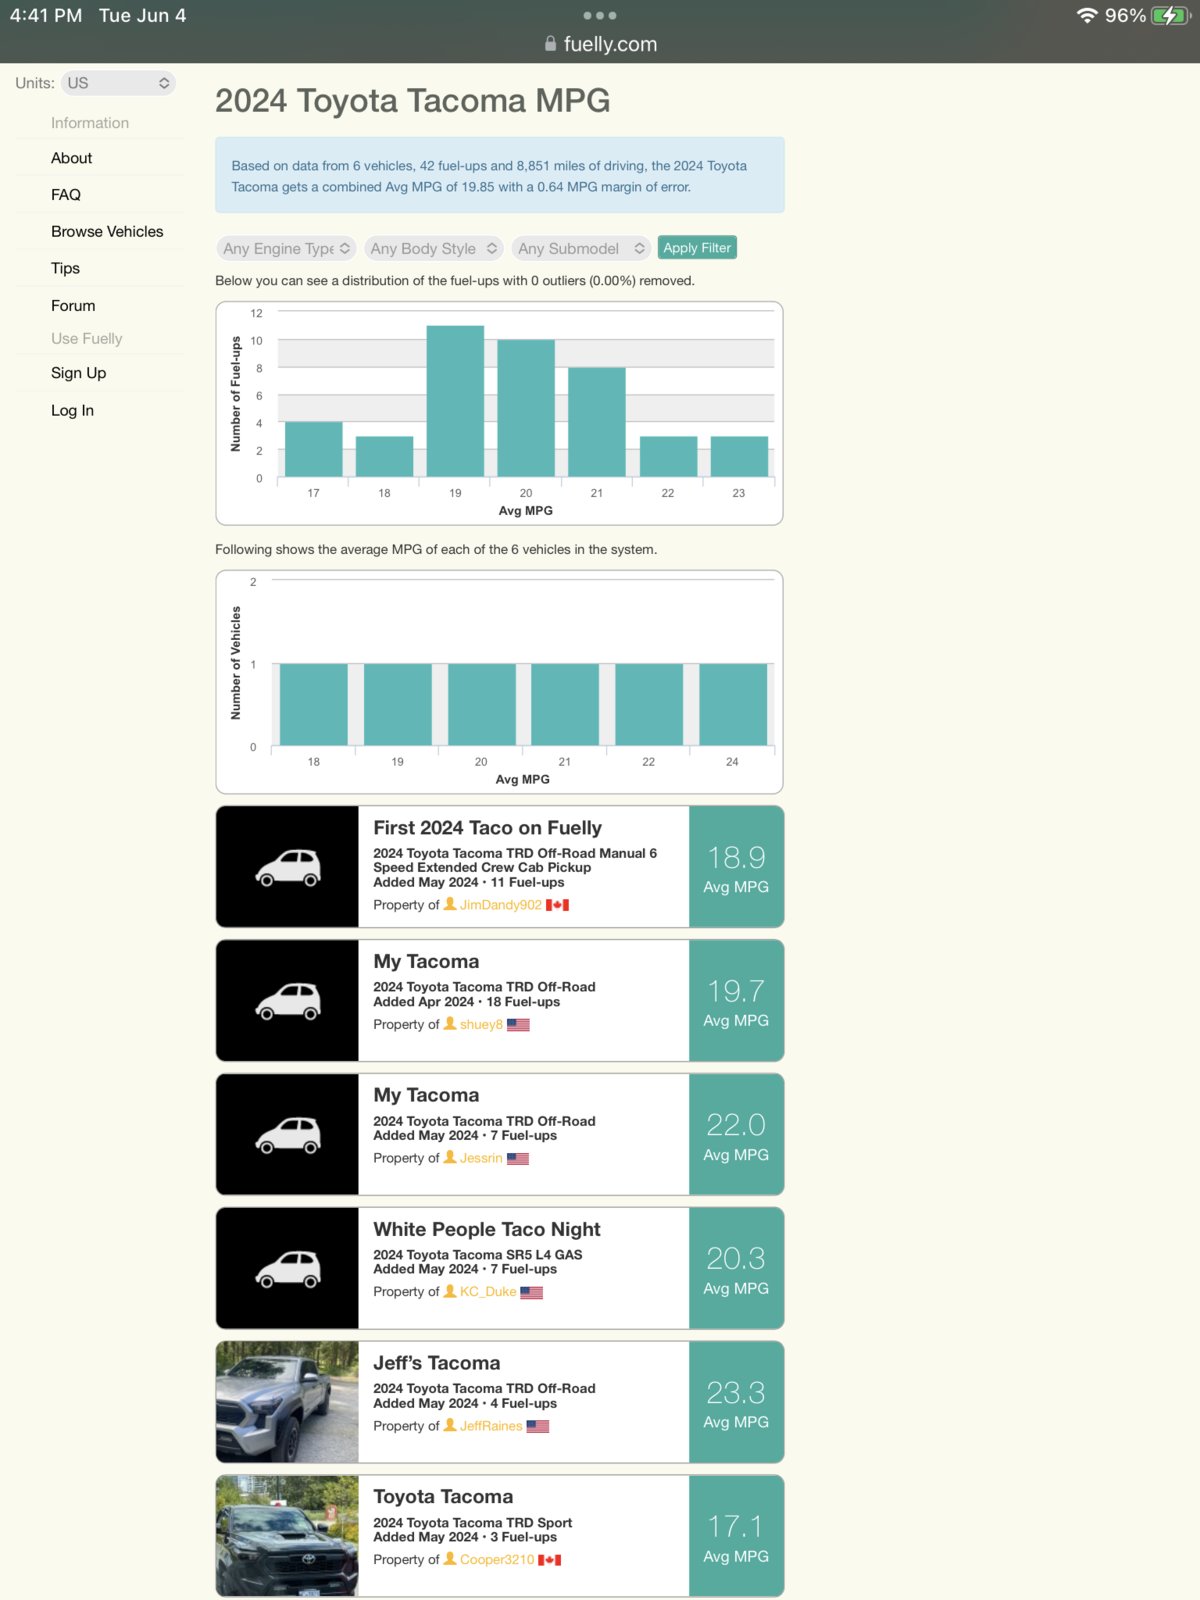Open shuey8's My Tacoma listing title

point(426,962)
